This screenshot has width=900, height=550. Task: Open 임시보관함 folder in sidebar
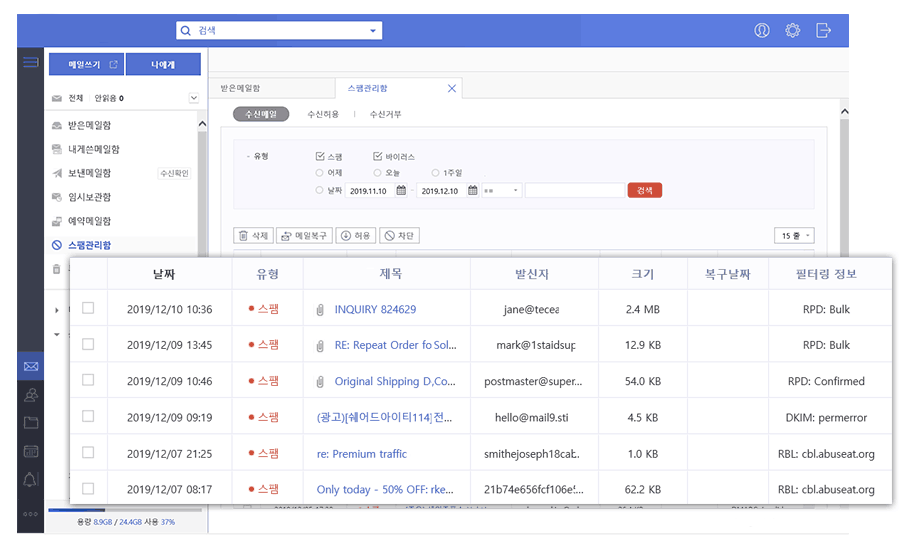pyautogui.click(x=89, y=197)
